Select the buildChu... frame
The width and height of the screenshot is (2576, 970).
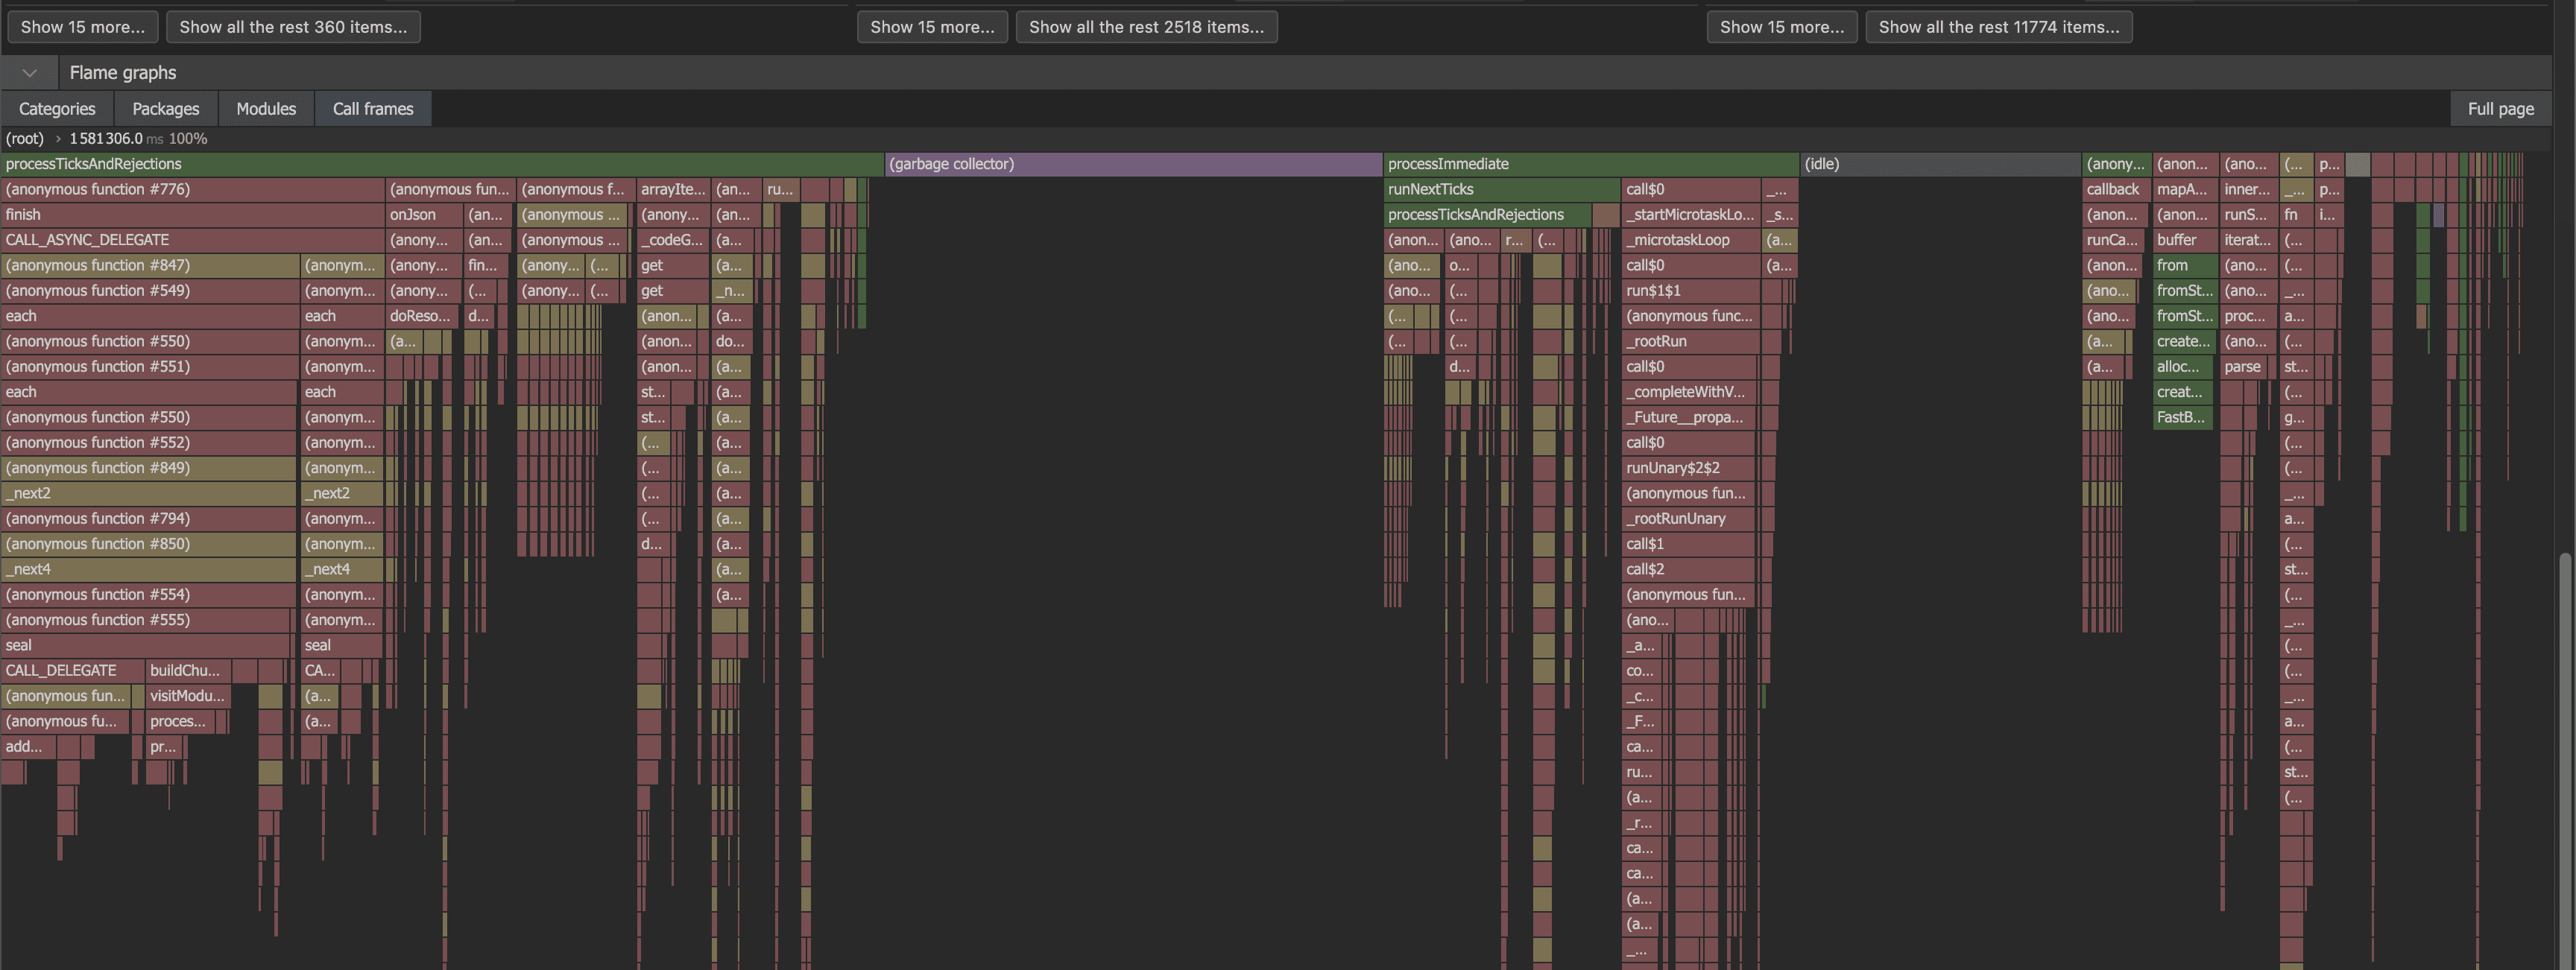(188, 671)
